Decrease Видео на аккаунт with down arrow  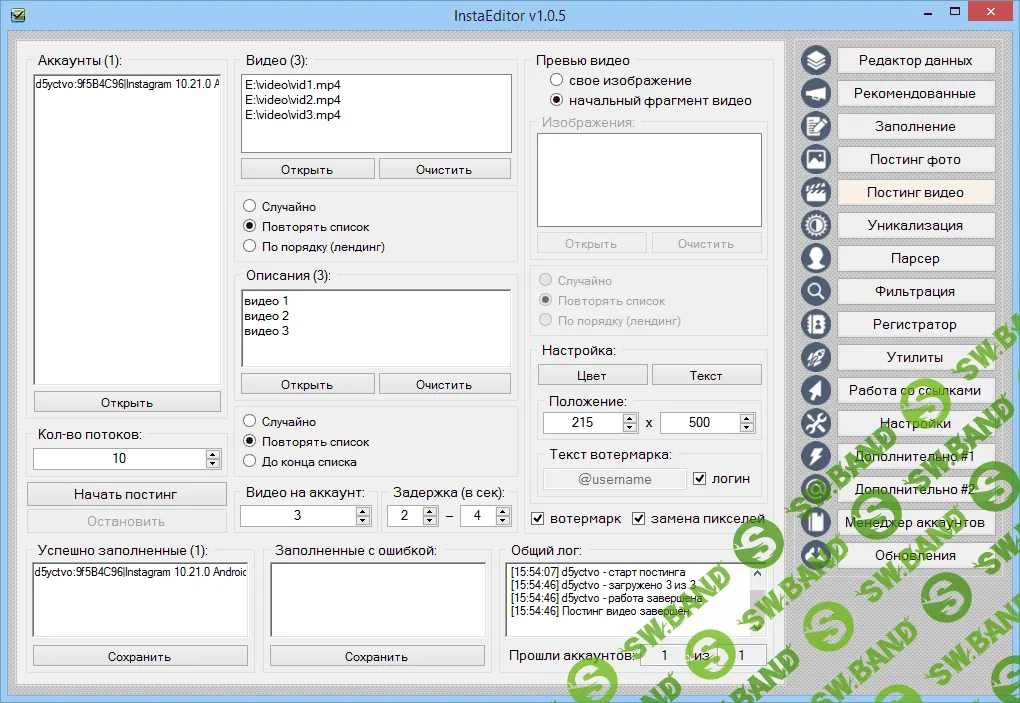(x=362, y=521)
